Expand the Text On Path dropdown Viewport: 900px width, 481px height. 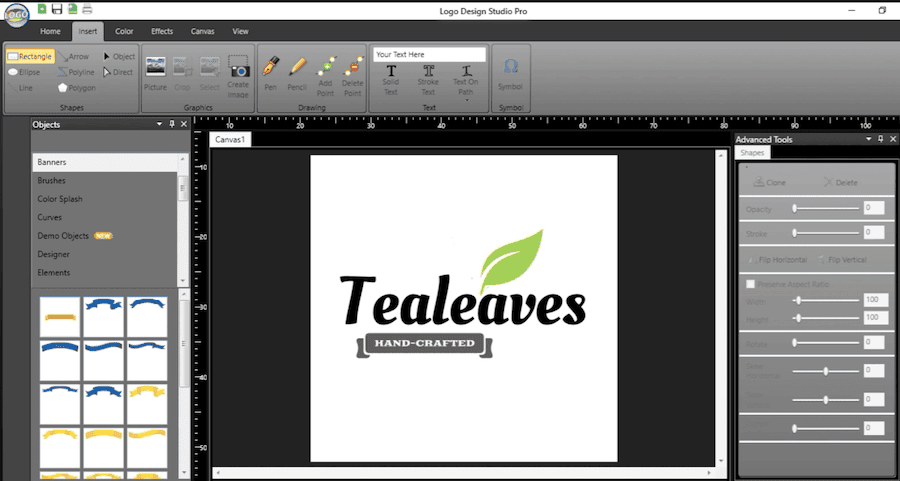point(465,100)
